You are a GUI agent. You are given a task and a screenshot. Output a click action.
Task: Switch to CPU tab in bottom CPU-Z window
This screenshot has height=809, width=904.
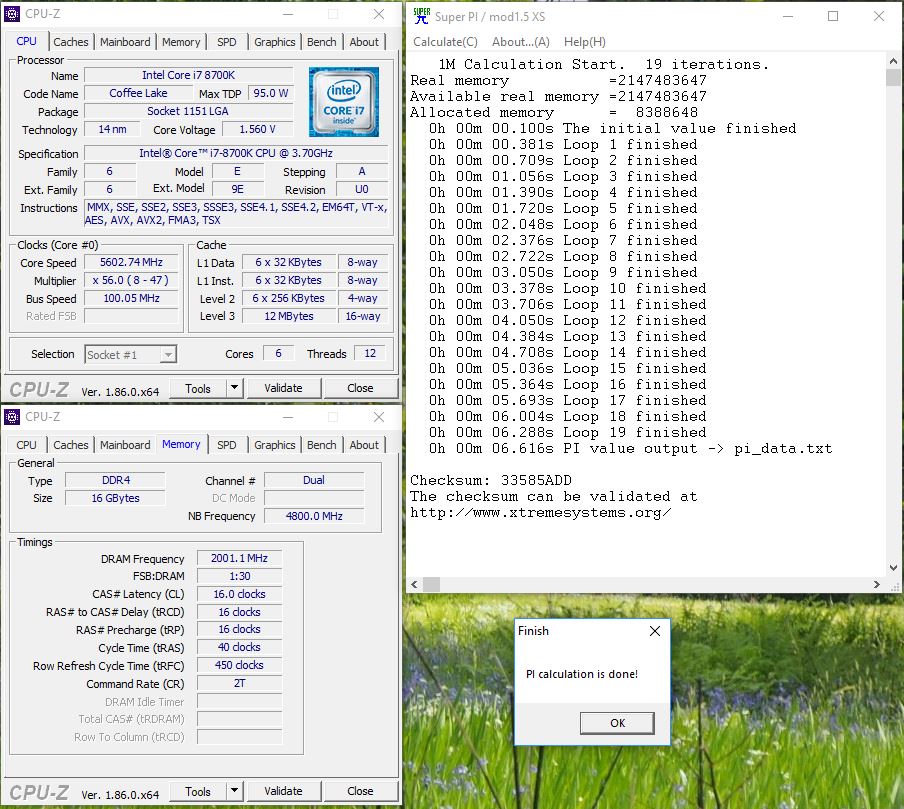26,445
